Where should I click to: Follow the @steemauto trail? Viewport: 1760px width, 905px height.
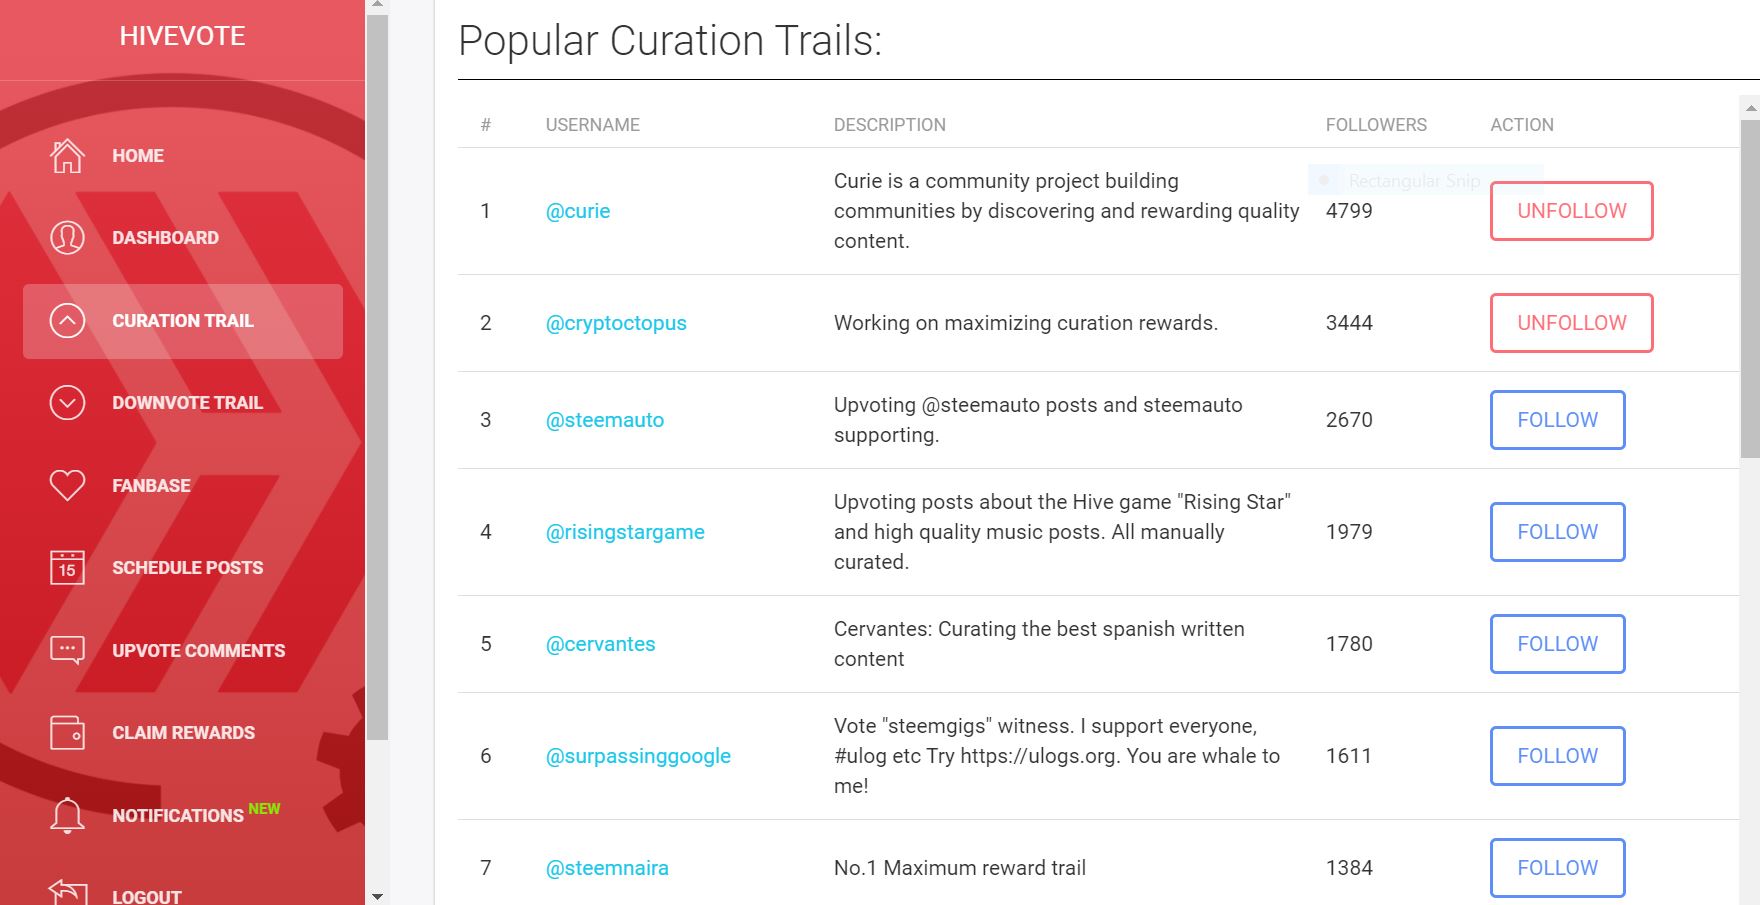1557,420
